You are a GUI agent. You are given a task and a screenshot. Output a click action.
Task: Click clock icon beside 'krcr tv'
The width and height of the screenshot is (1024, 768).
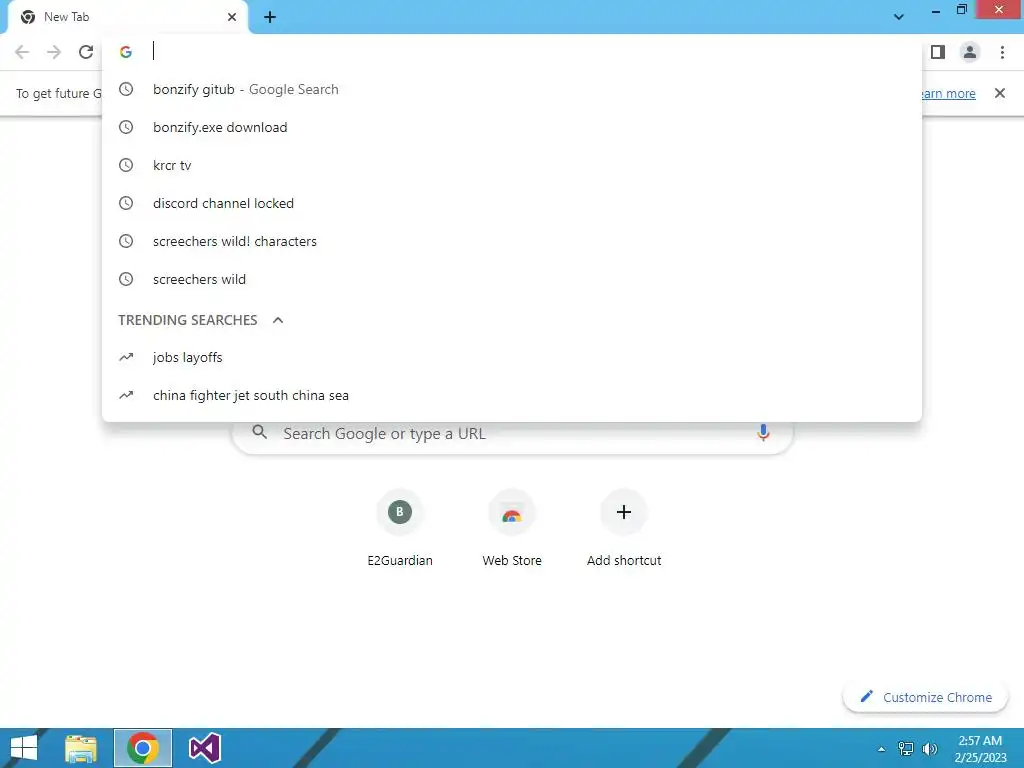(126, 165)
